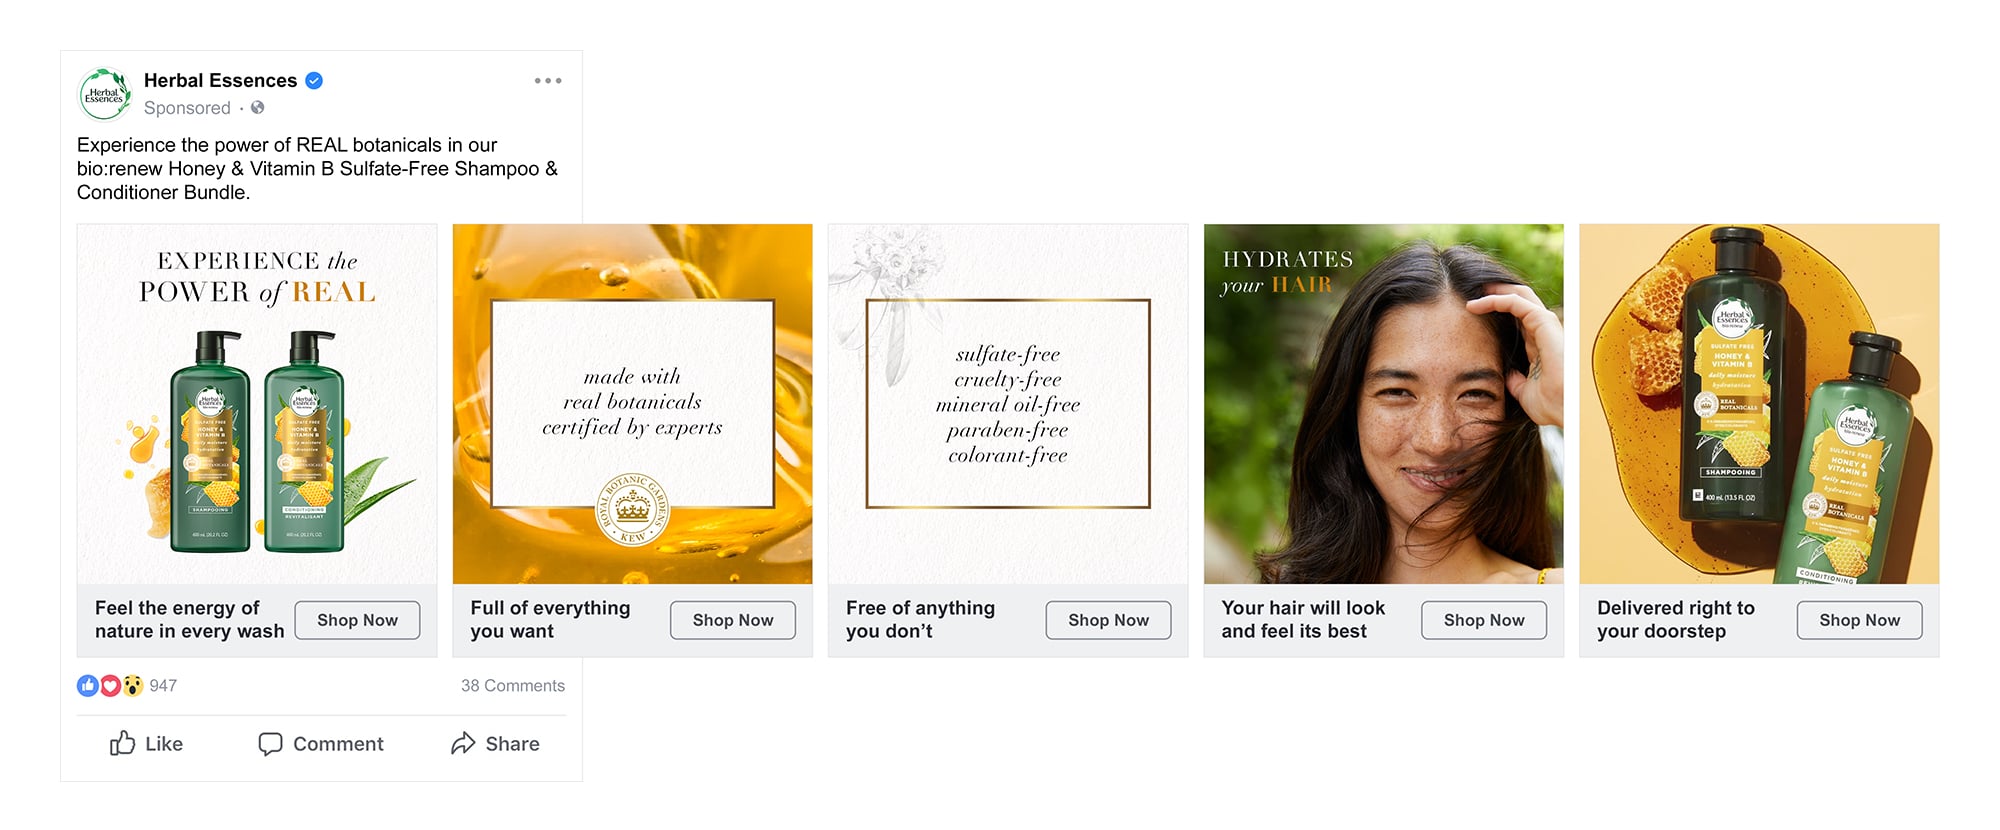Open the Herbal Essences page name
The image size is (2000, 830).
[x=220, y=81]
